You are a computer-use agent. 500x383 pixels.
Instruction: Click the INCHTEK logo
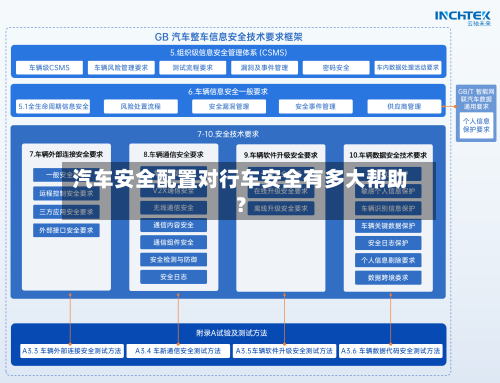463,18
